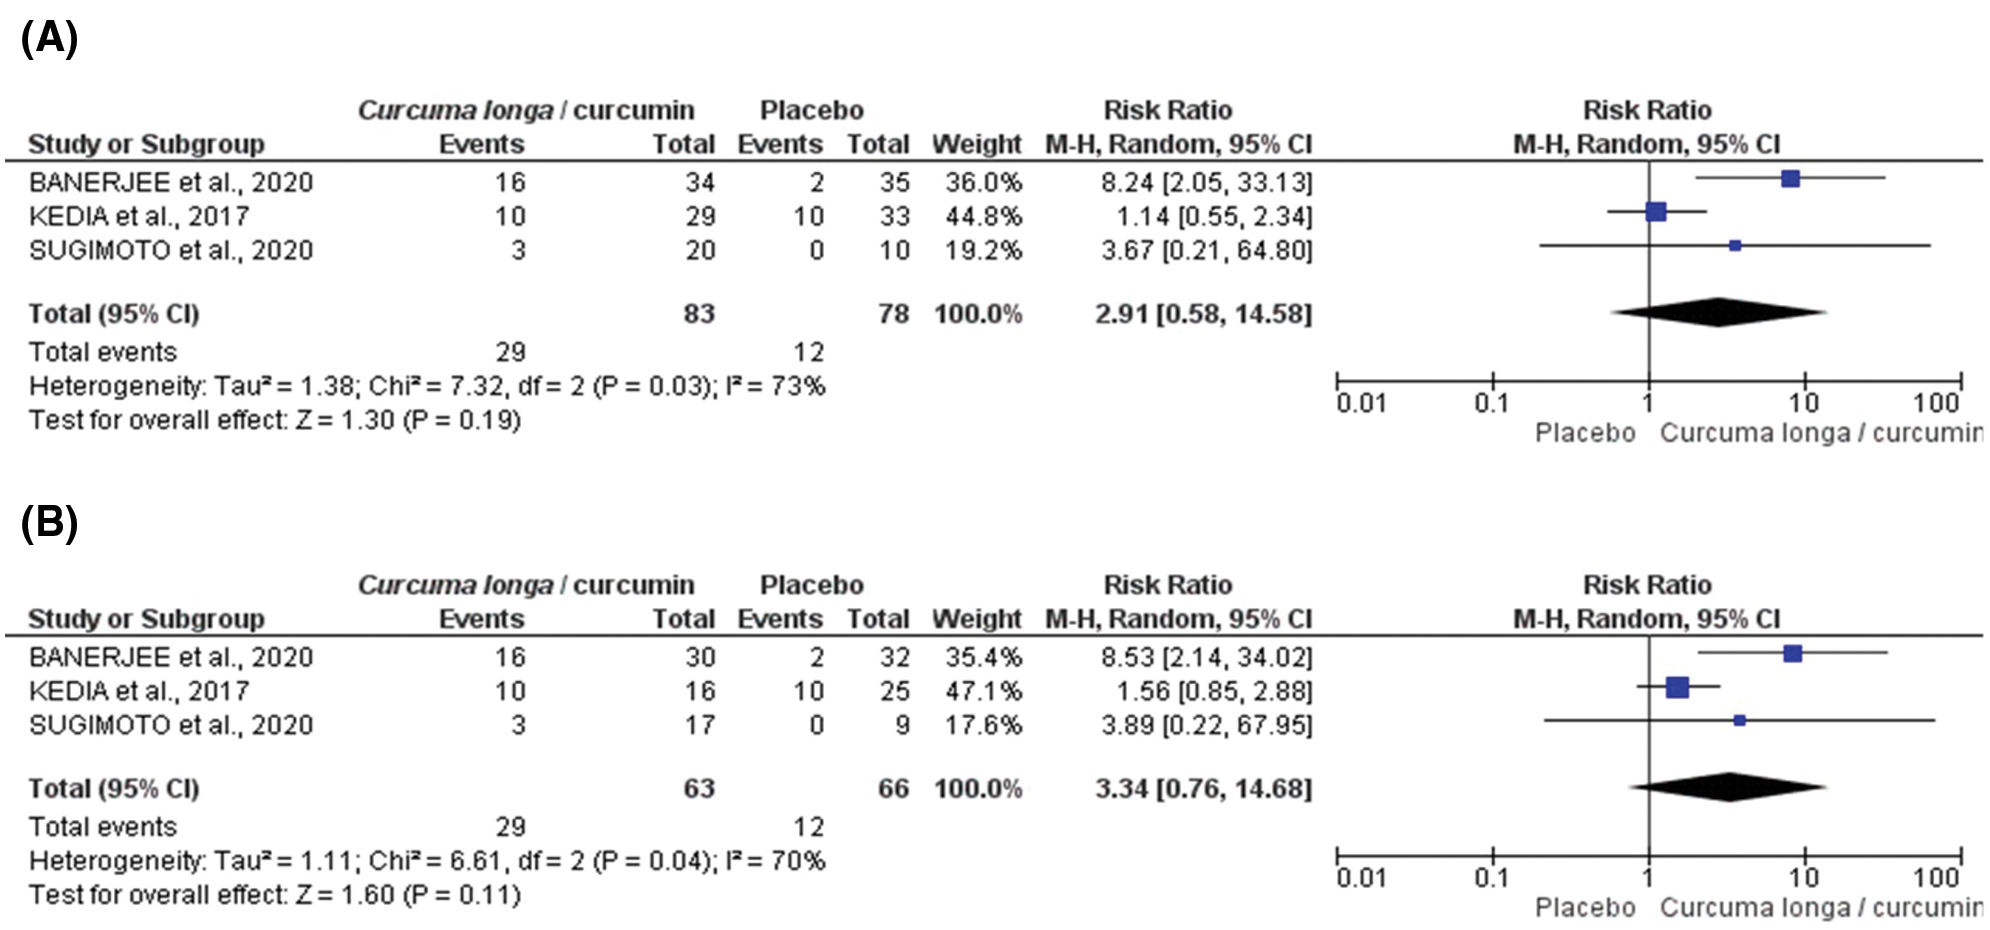
Task: Click the 100 axis tick label in panel B
Action: [x=1936, y=878]
